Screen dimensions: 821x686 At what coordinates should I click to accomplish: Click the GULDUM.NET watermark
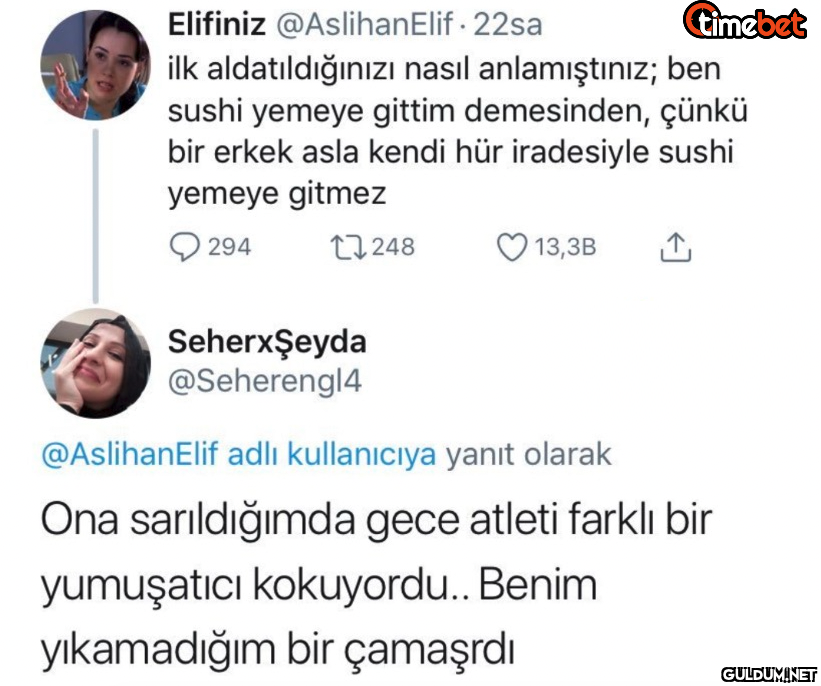coord(769,674)
